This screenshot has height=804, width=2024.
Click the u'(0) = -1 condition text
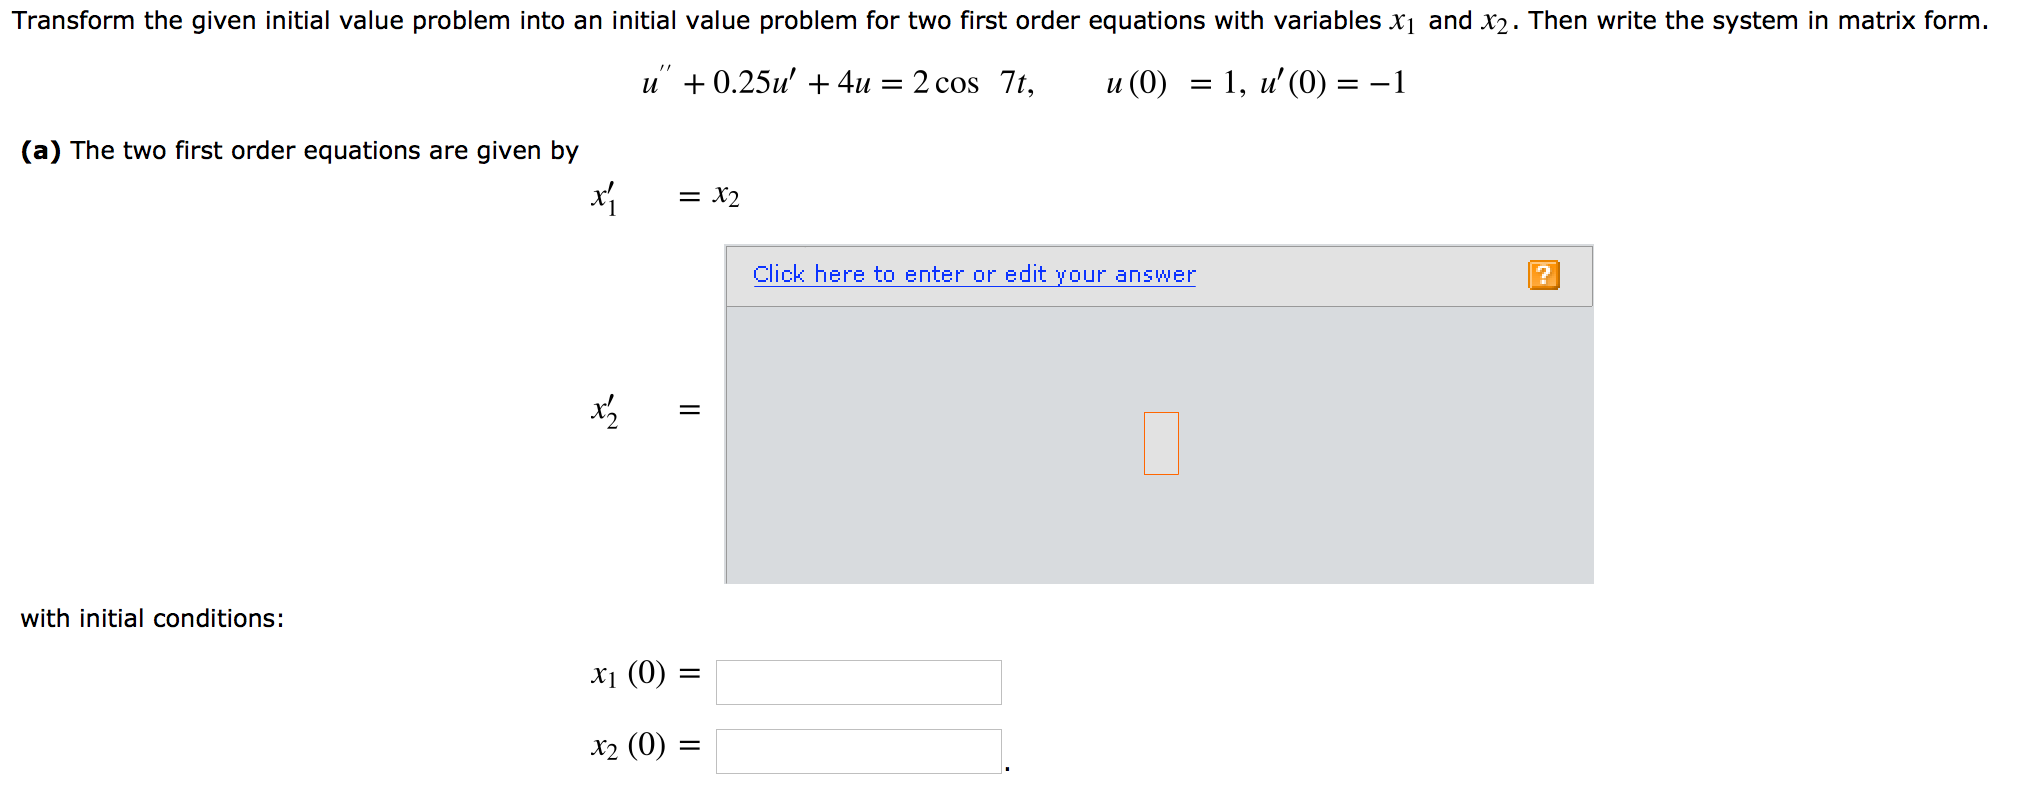click(x=1330, y=83)
